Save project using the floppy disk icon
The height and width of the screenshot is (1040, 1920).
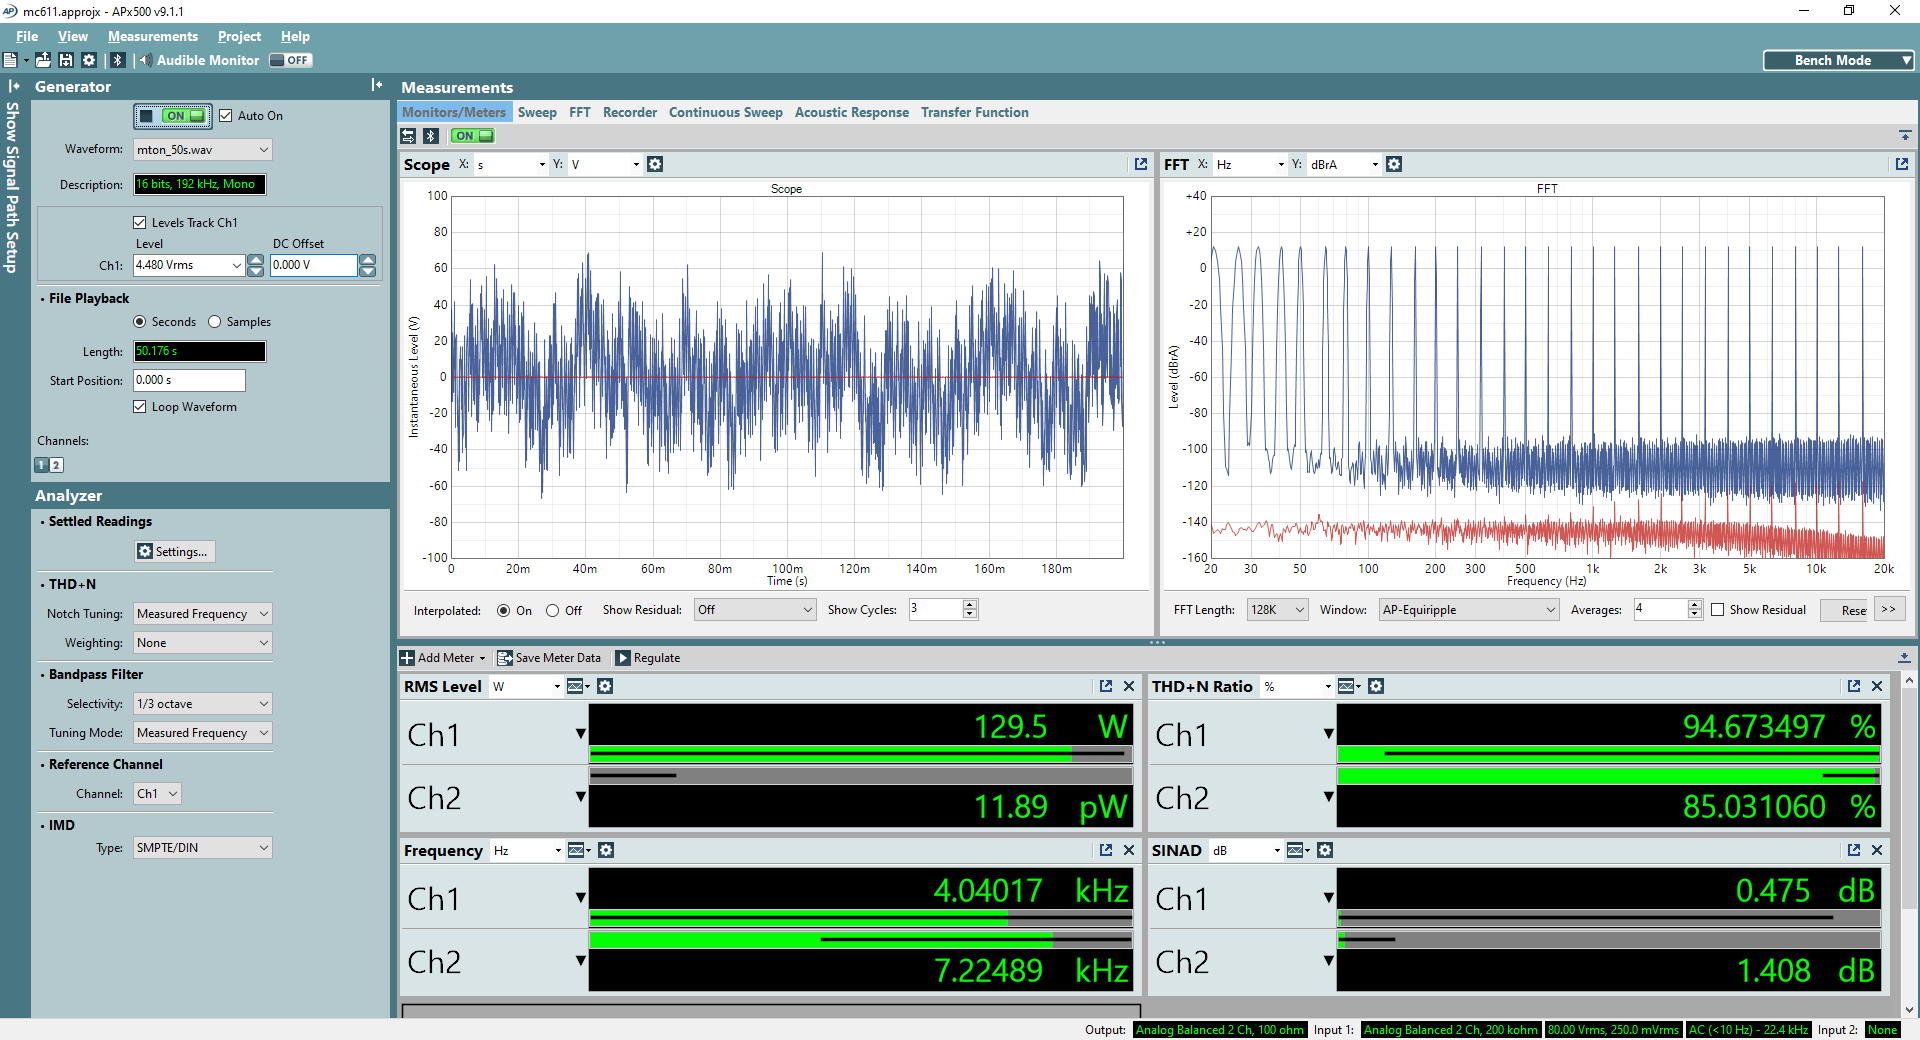tap(66, 60)
